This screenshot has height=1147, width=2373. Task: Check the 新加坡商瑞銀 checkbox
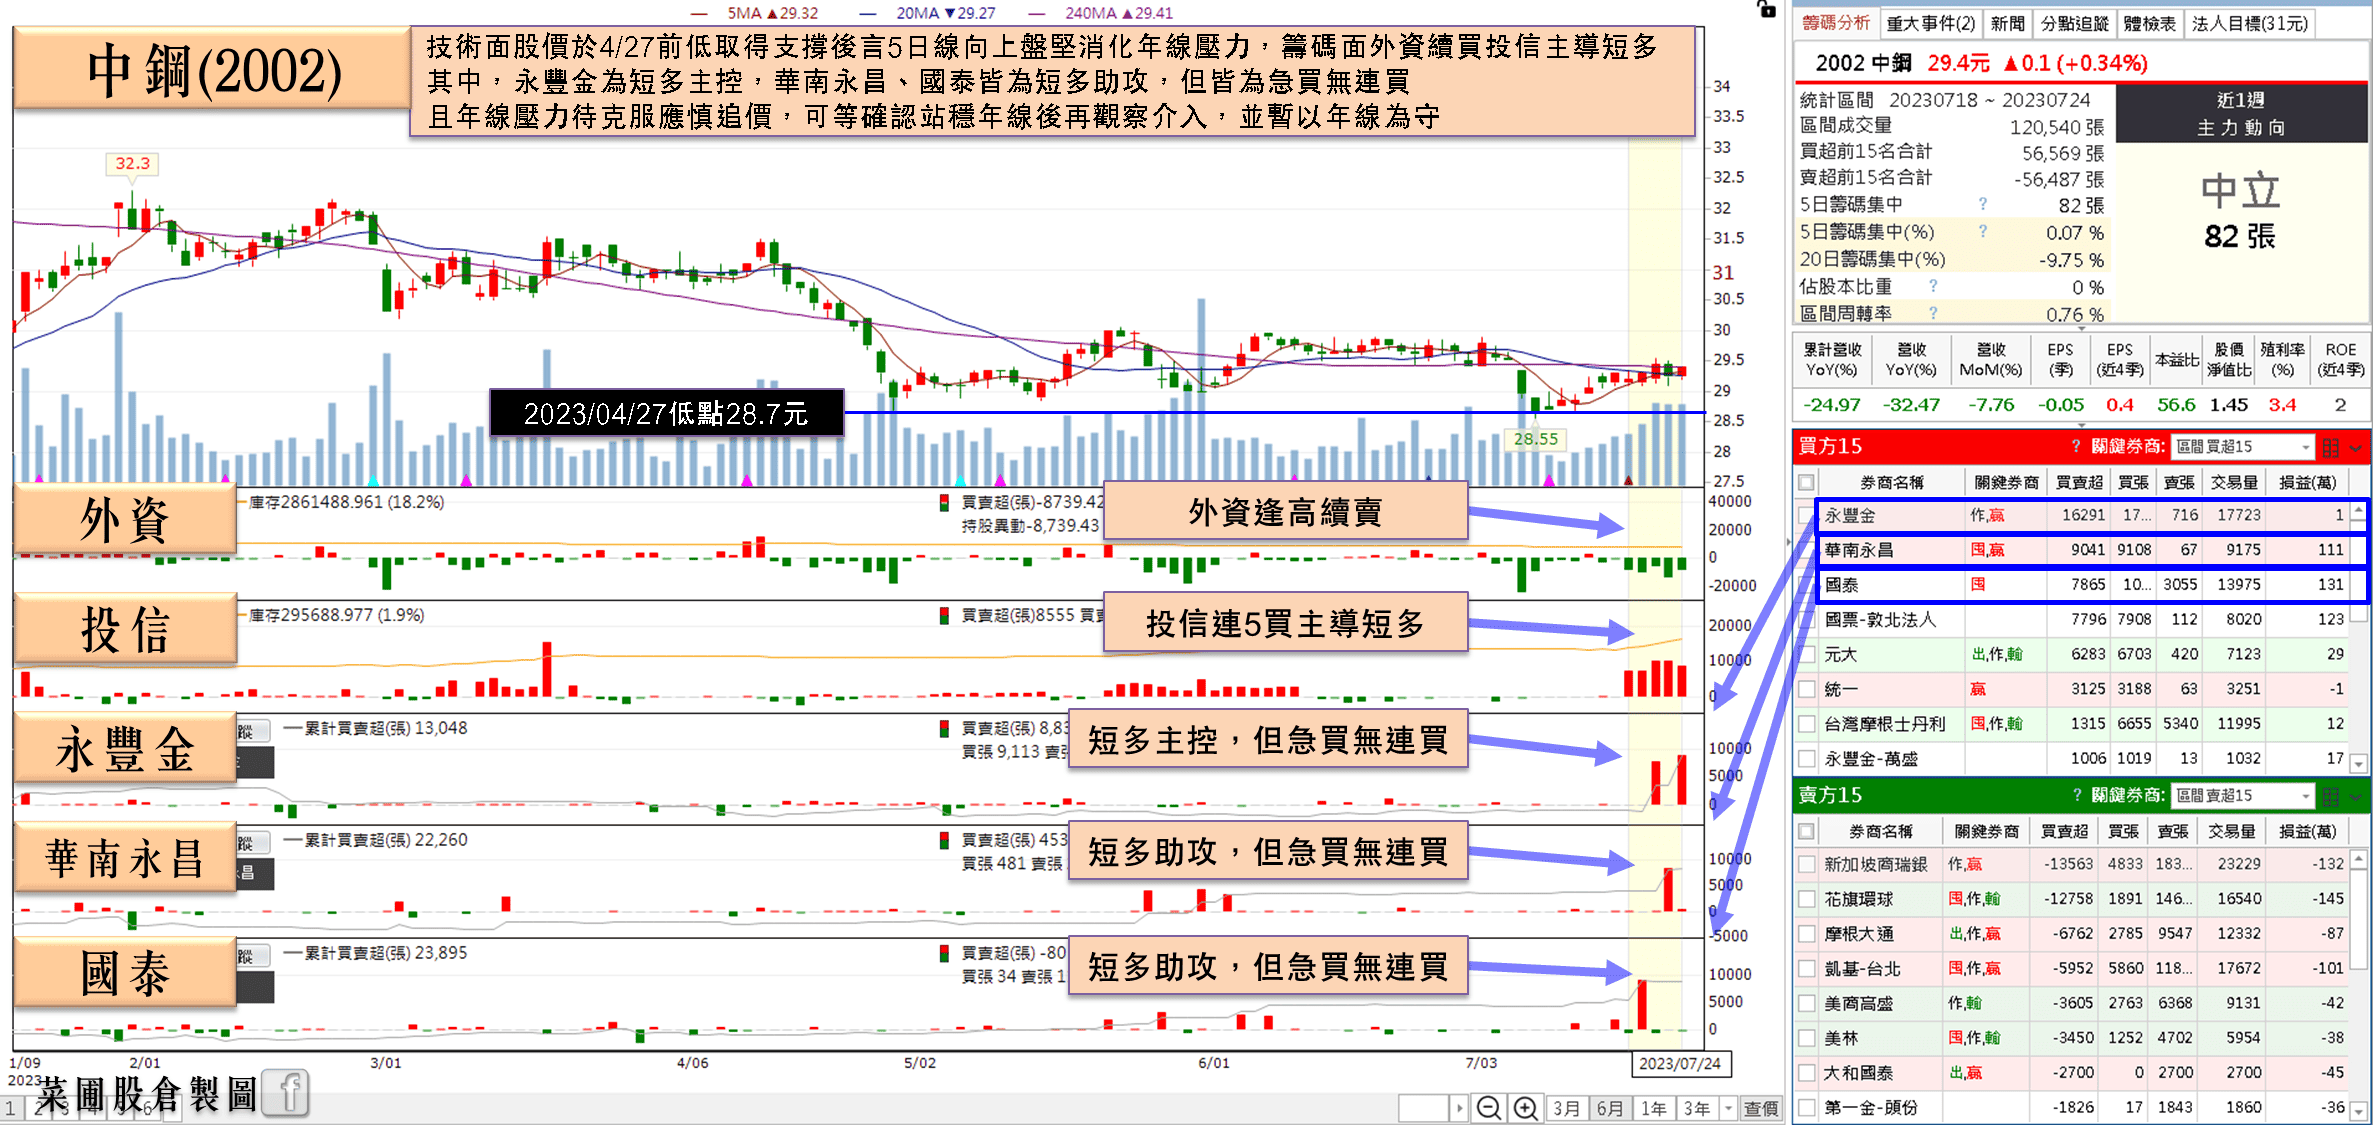[1806, 864]
